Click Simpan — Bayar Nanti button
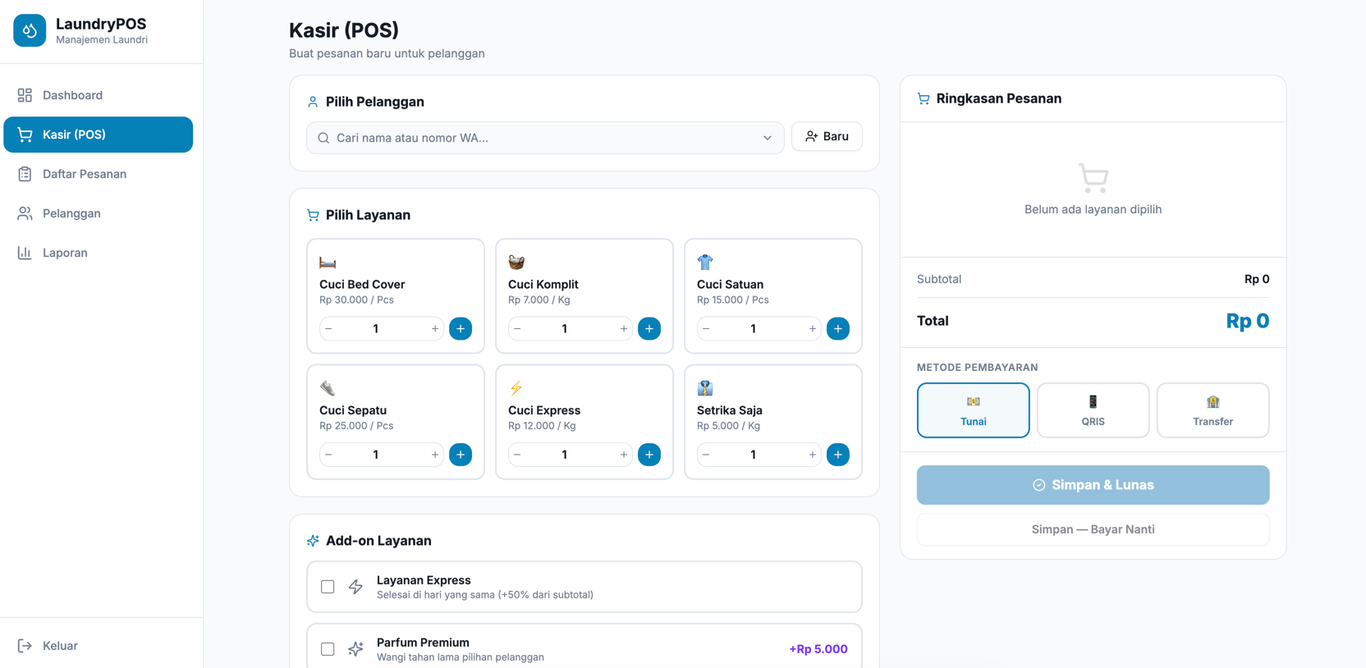 [1093, 529]
